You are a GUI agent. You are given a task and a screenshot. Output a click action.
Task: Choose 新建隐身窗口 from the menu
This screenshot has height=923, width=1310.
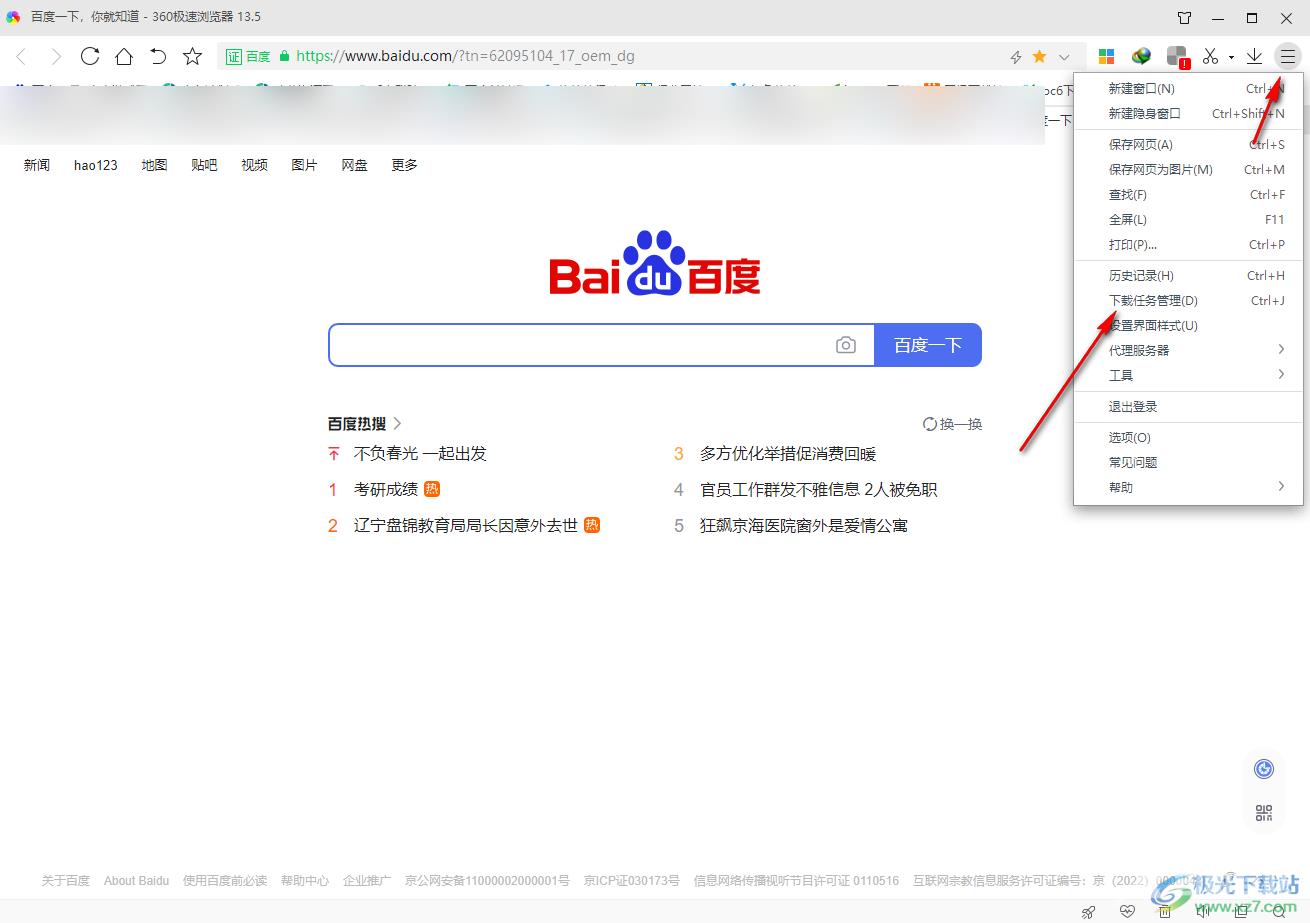click(1190, 114)
